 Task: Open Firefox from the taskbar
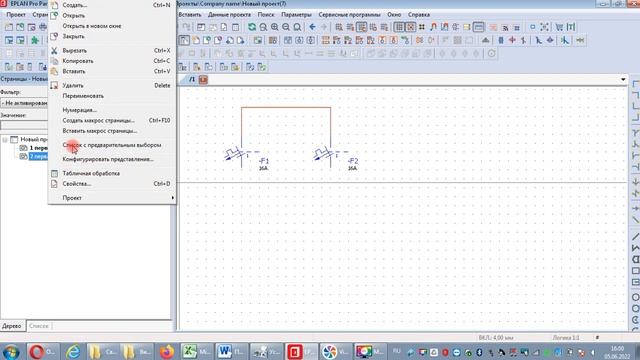tap(167, 352)
